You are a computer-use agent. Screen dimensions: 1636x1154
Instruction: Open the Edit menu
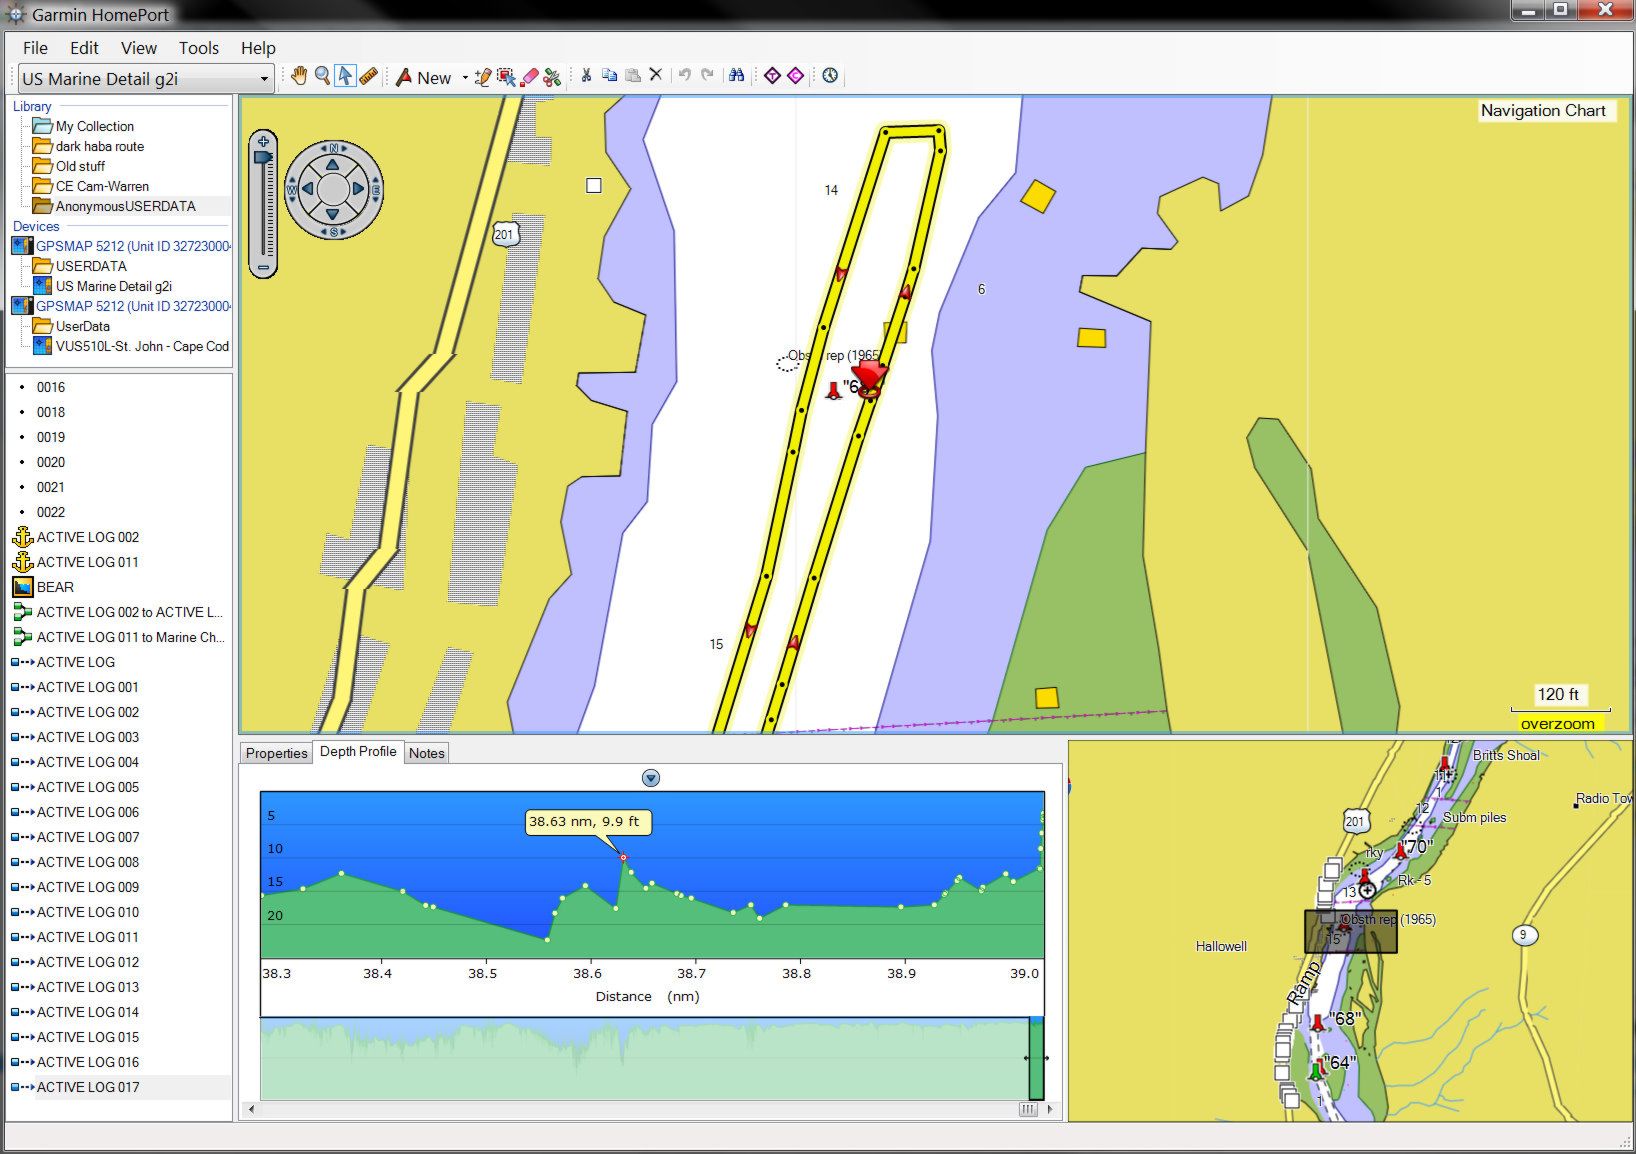(84, 48)
